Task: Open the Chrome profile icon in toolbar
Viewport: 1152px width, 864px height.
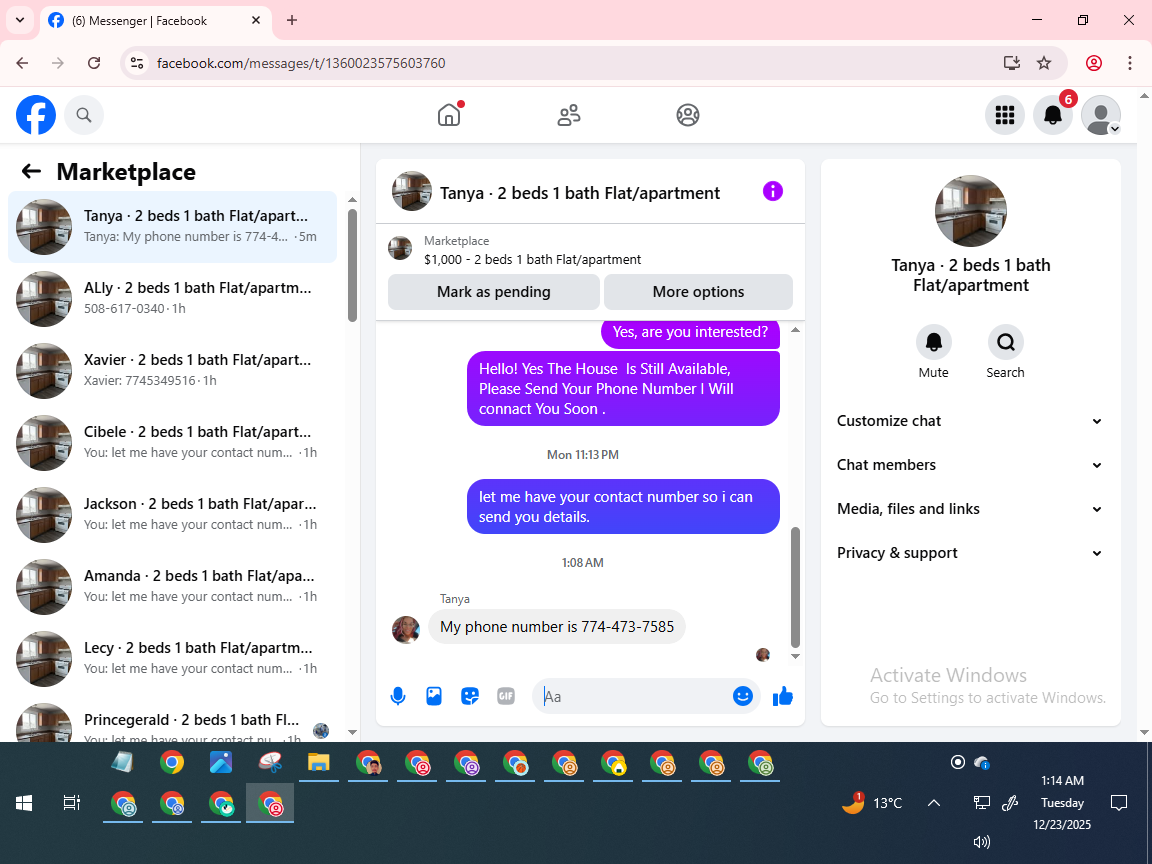Action: 1094,63
